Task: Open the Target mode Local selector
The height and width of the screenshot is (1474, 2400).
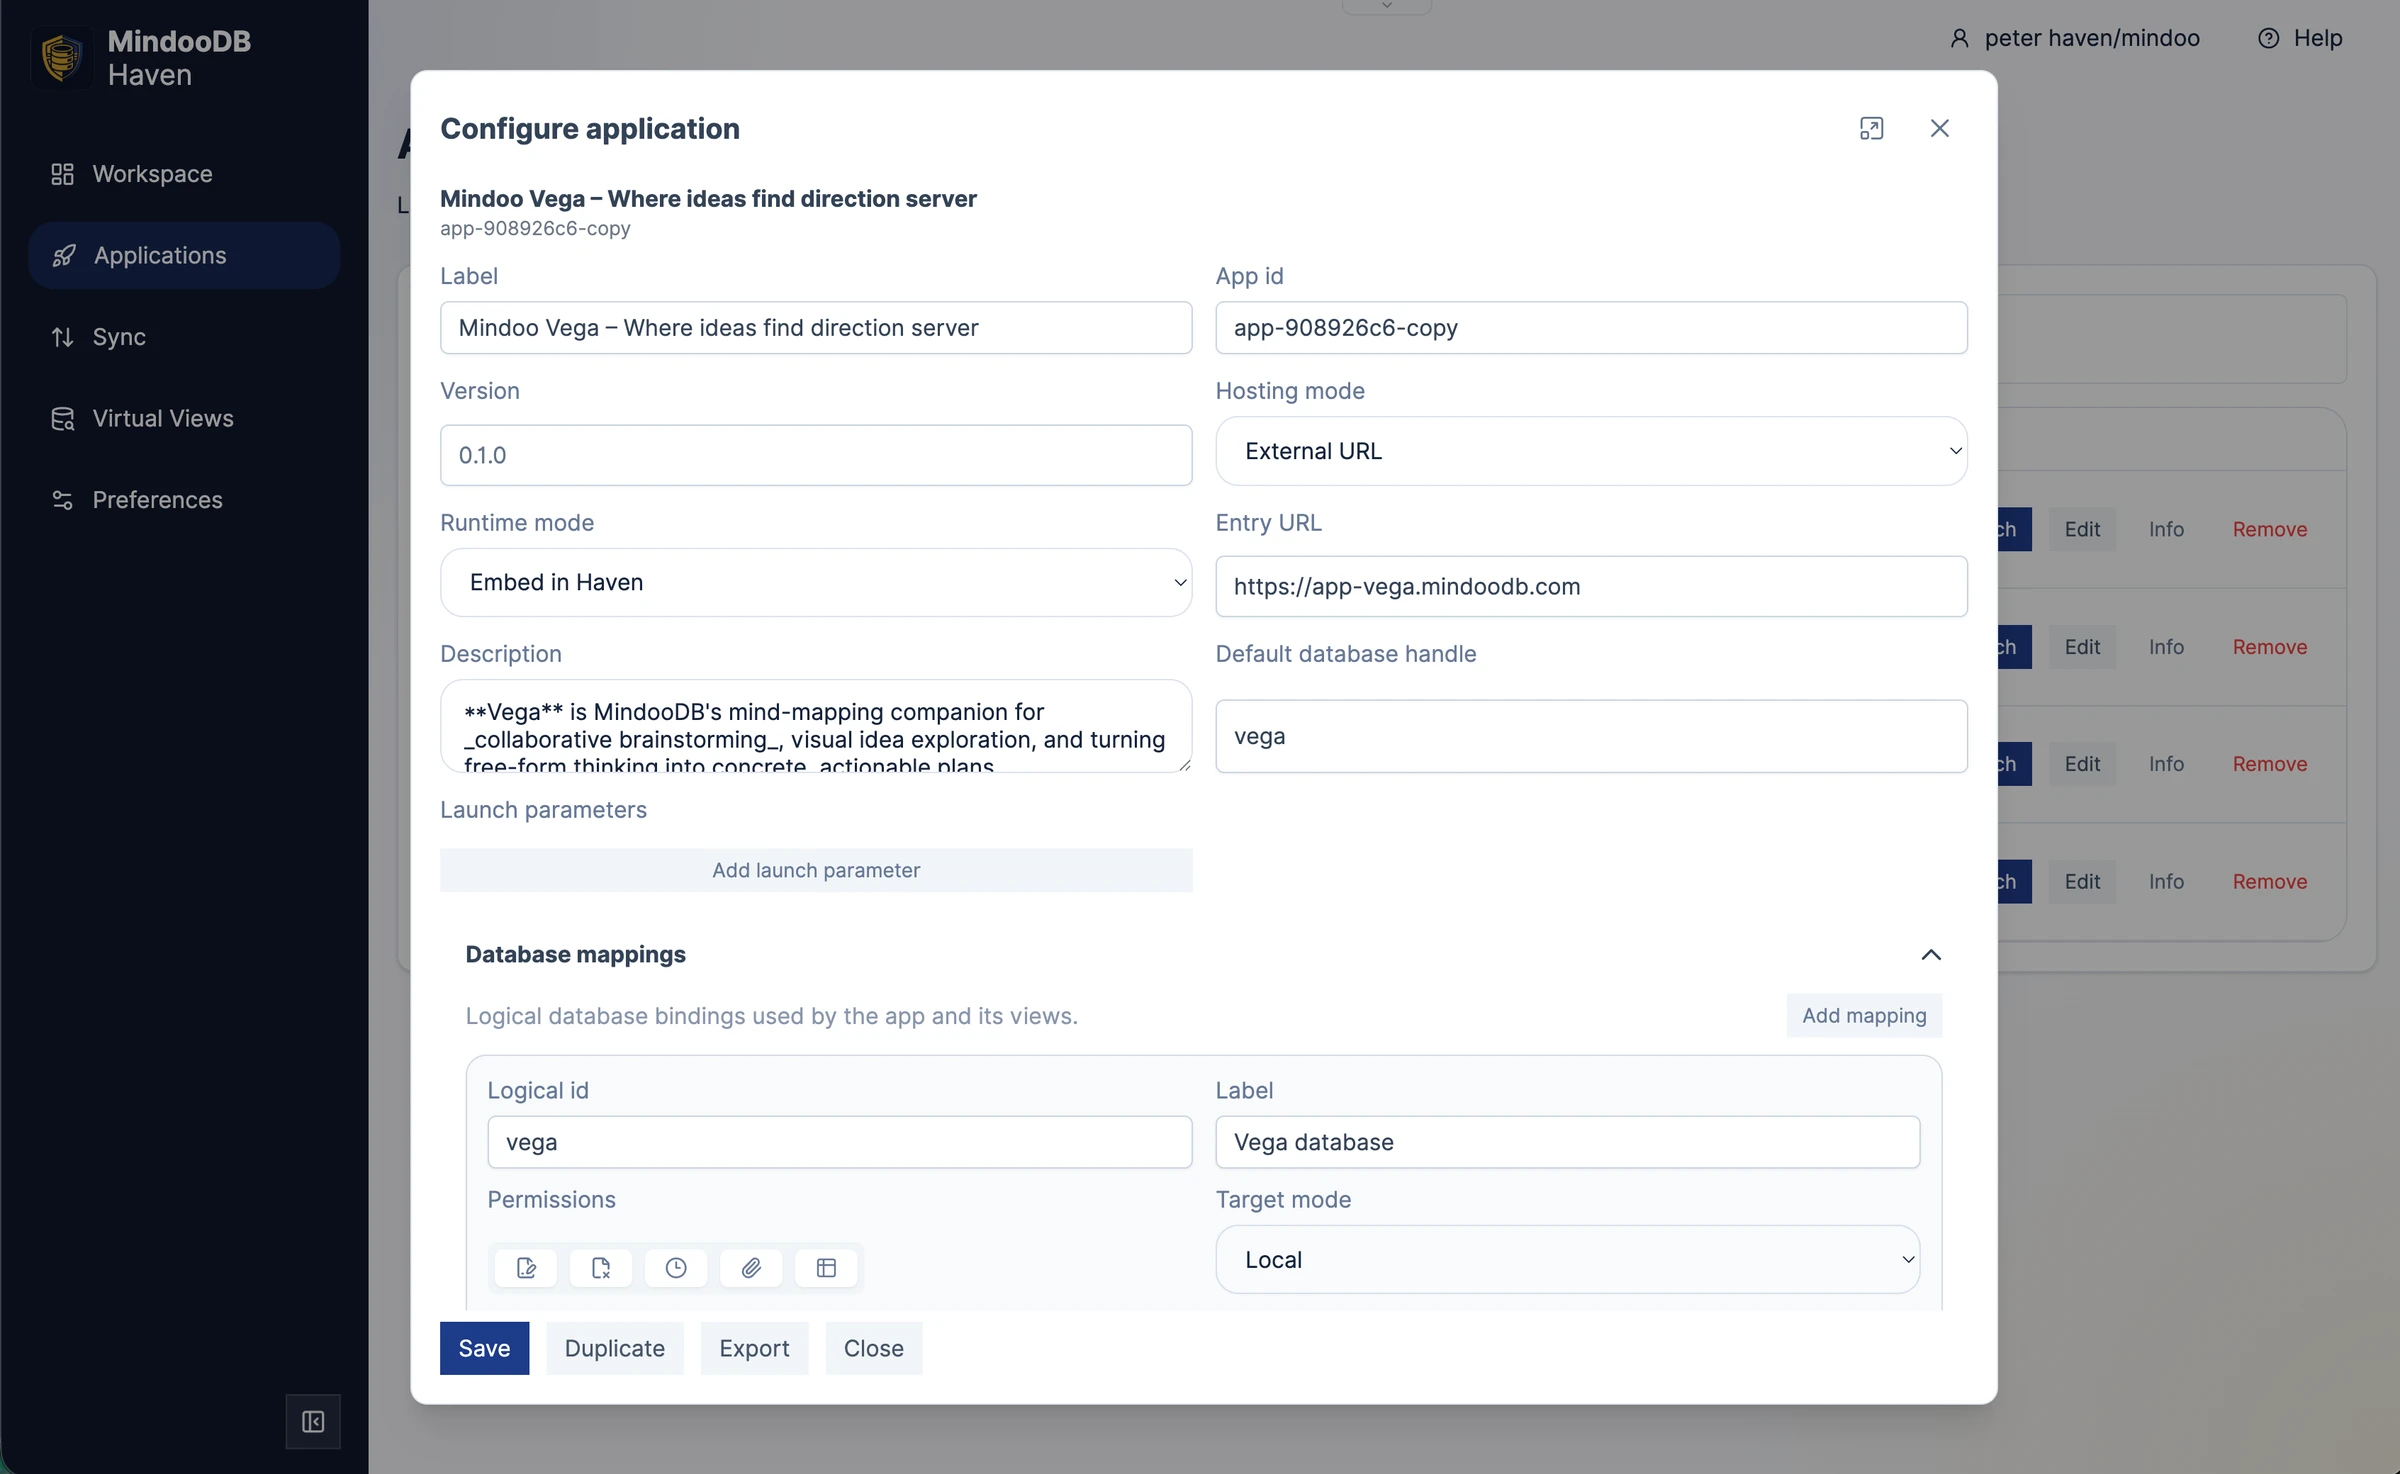Action: tap(1566, 1259)
